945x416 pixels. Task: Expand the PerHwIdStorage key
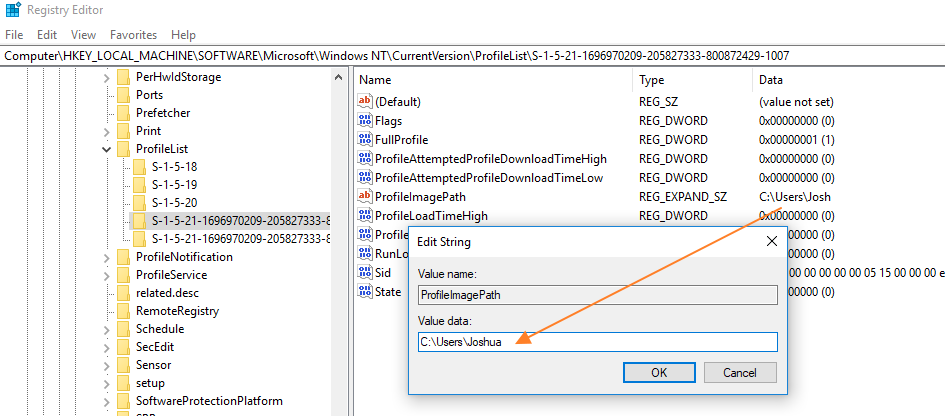(107, 77)
